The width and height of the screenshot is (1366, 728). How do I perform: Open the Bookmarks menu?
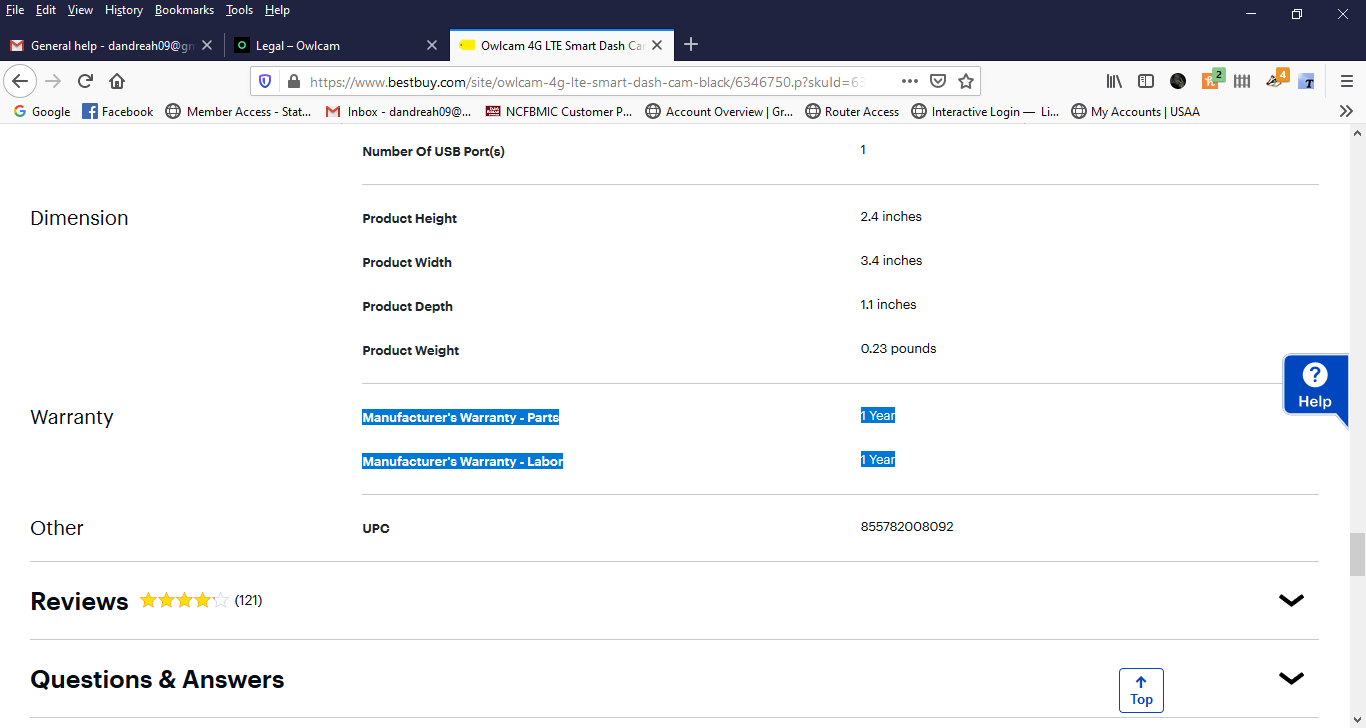[x=184, y=10]
